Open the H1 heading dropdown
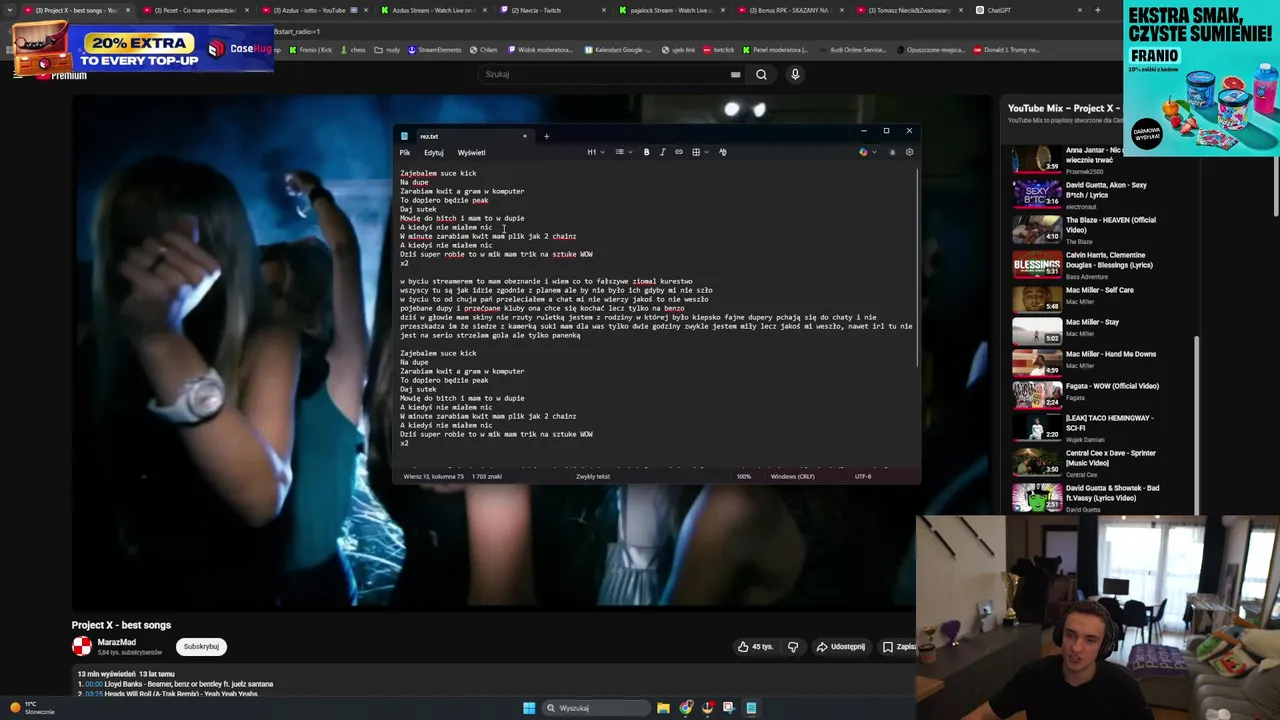This screenshot has width=1280, height=720. 594,152
